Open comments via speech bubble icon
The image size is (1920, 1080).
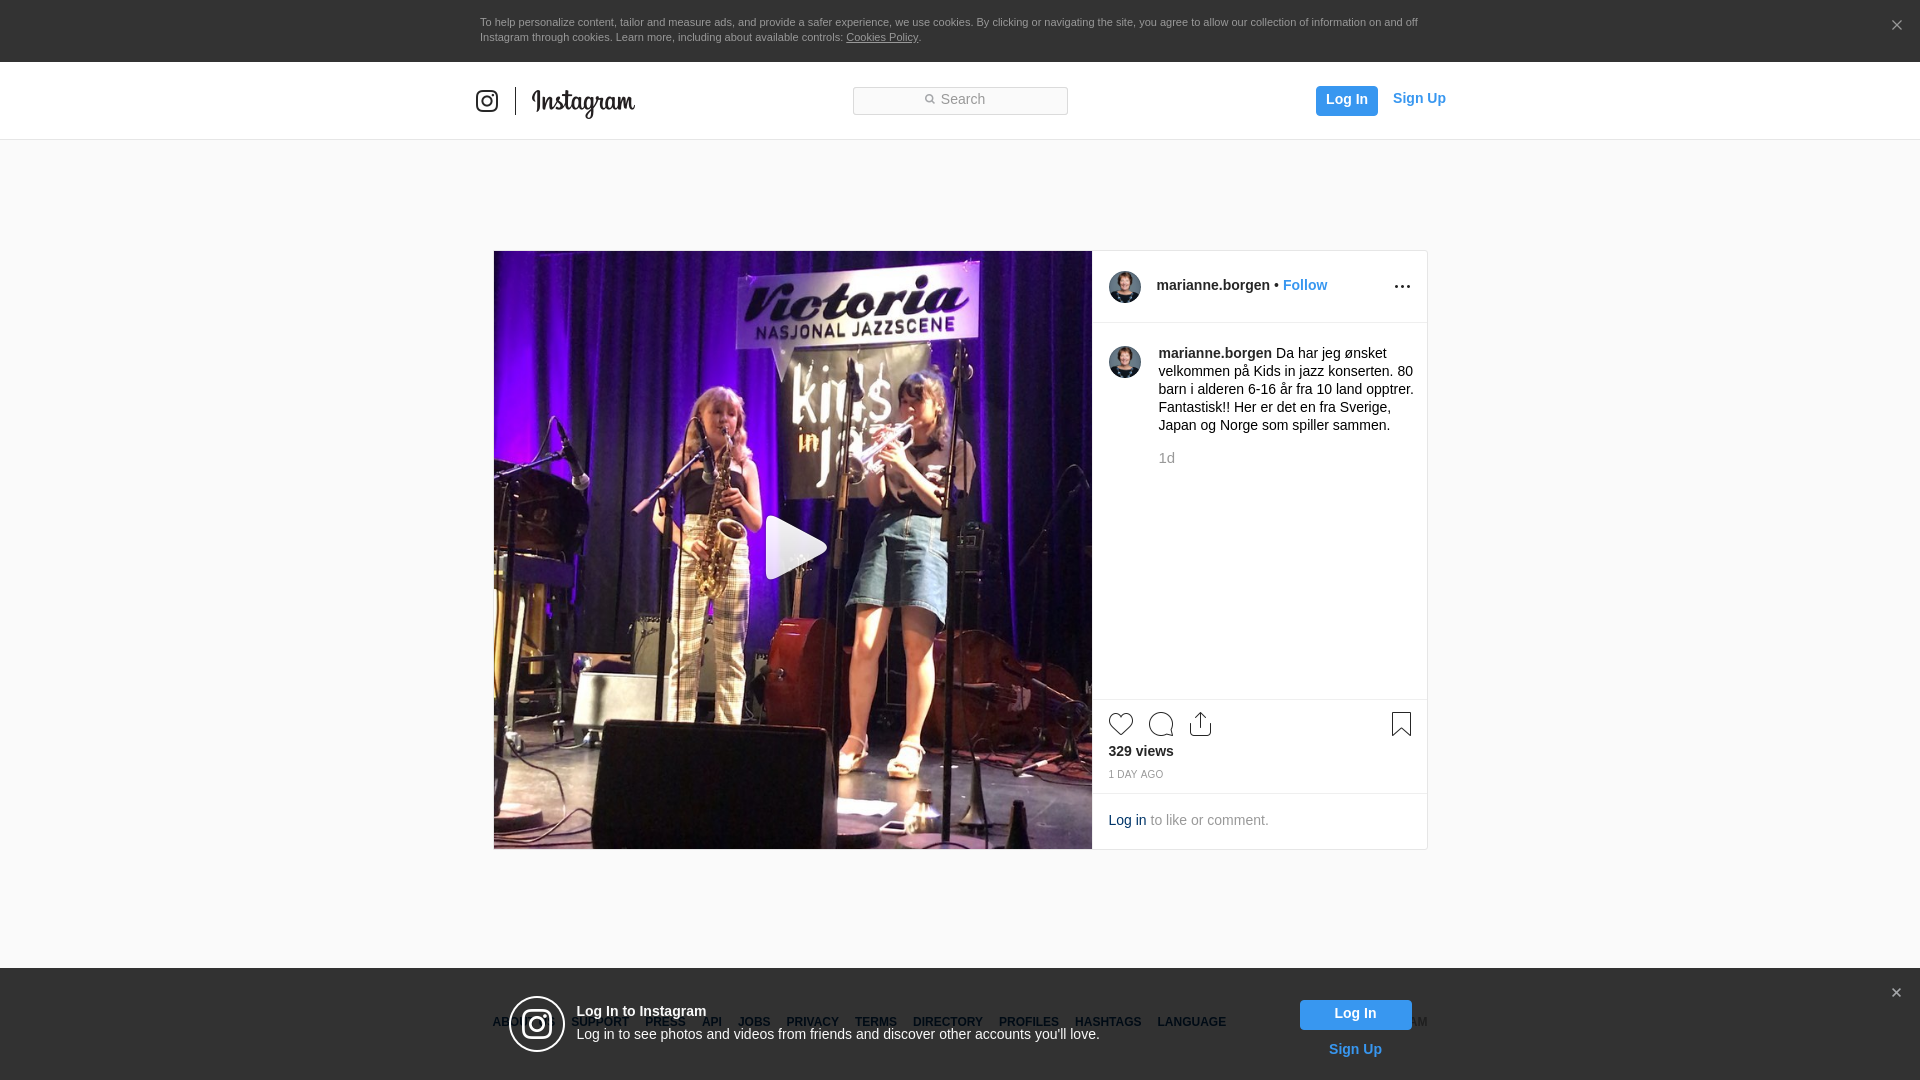coord(1161,724)
